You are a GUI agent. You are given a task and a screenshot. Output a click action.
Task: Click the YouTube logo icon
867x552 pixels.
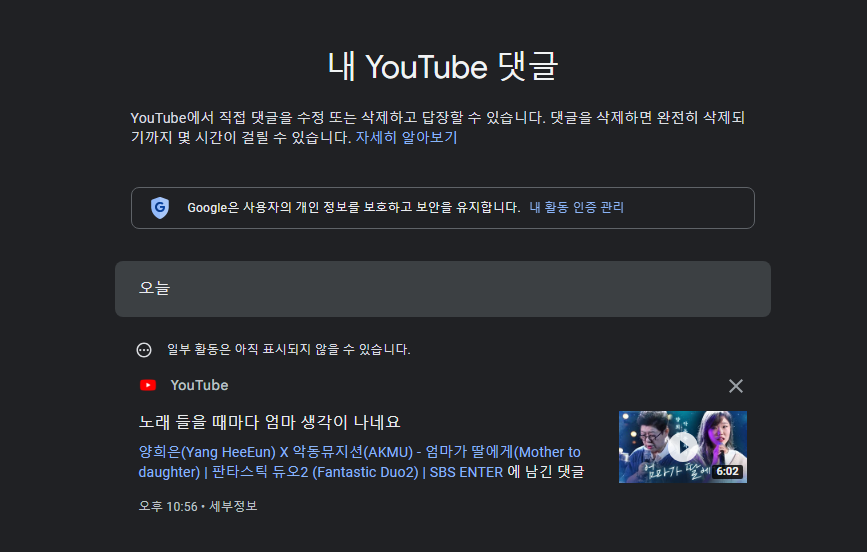[x=148, y=385]
